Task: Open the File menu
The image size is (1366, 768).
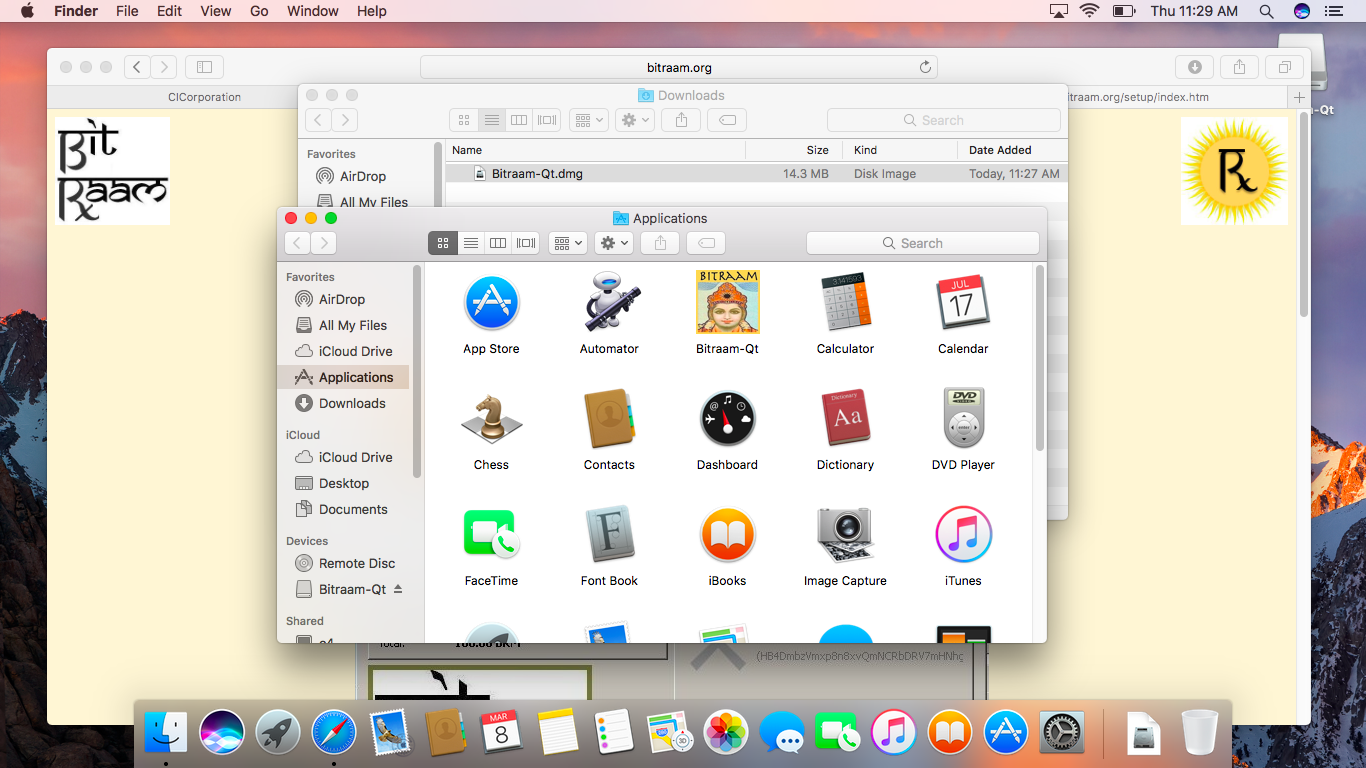Action: tap(127, 11)
